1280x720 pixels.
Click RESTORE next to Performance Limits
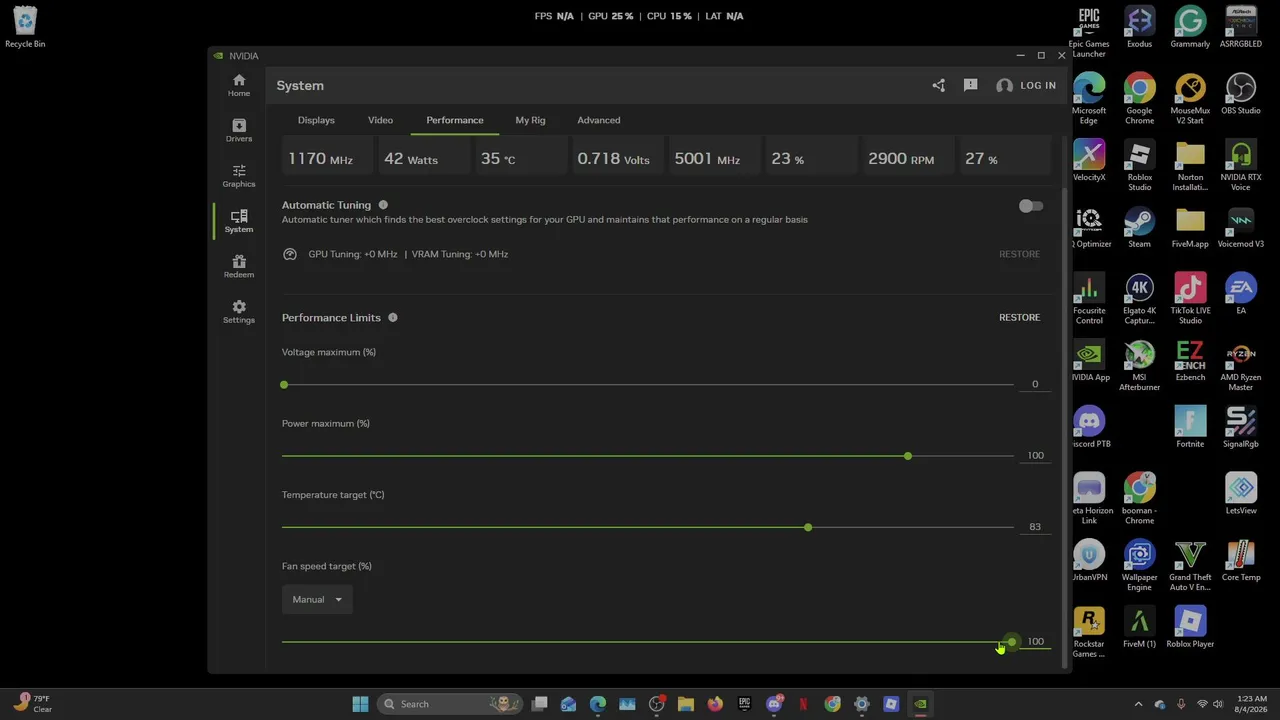tap(1019, 317)
